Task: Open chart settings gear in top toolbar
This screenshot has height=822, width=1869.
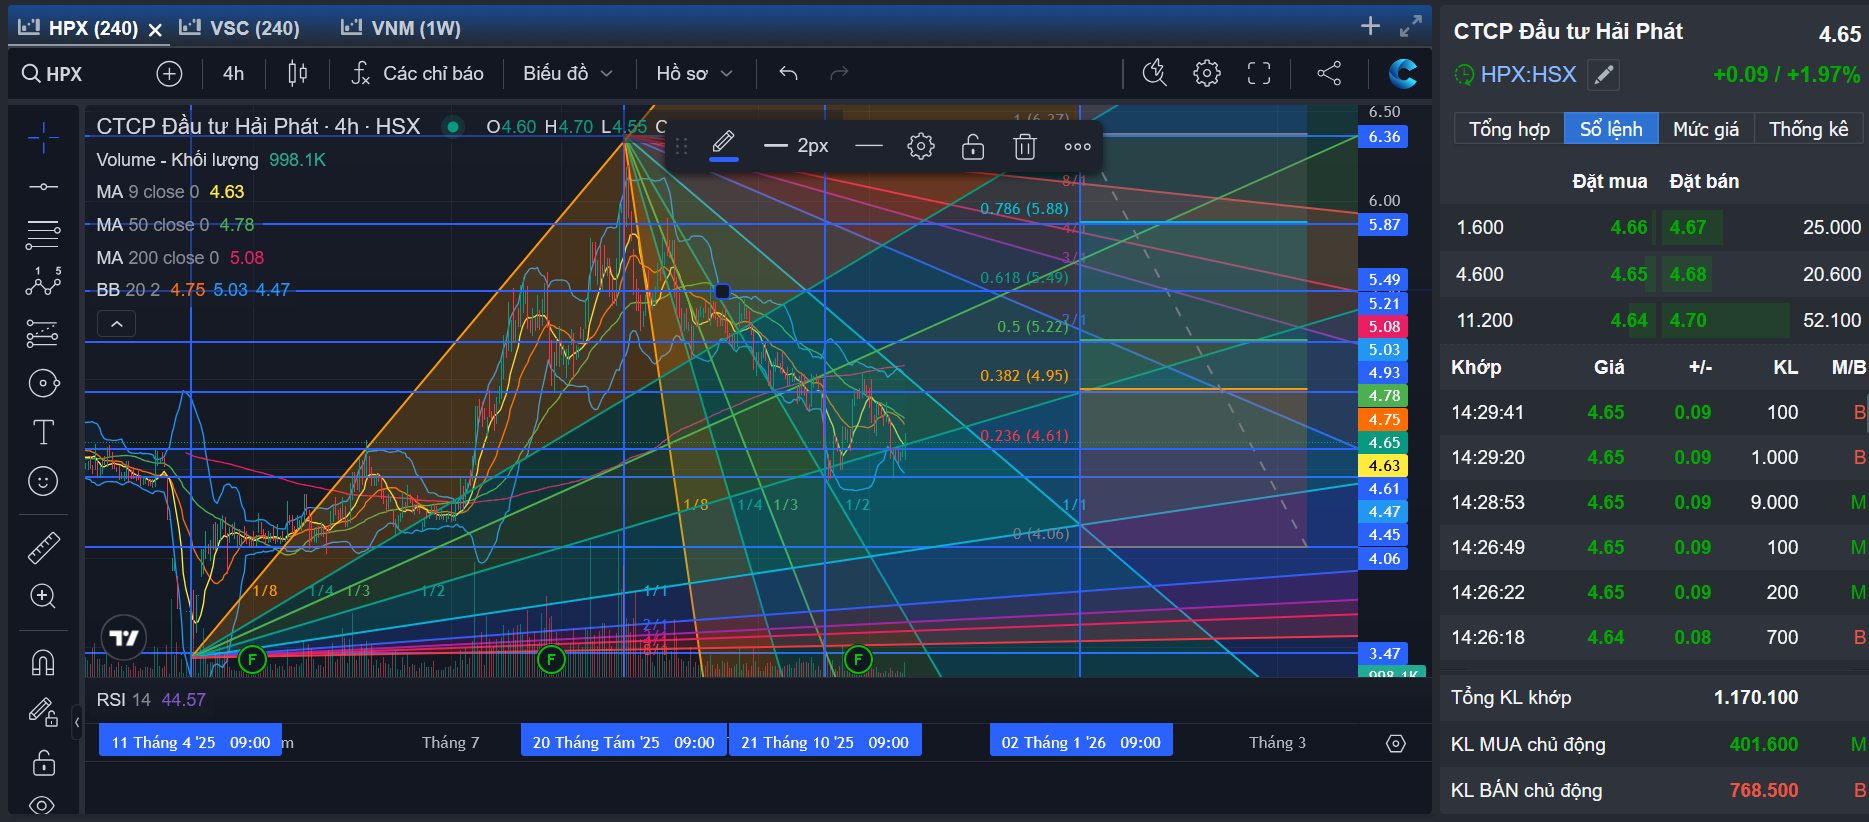Action: click(1207, 73)
